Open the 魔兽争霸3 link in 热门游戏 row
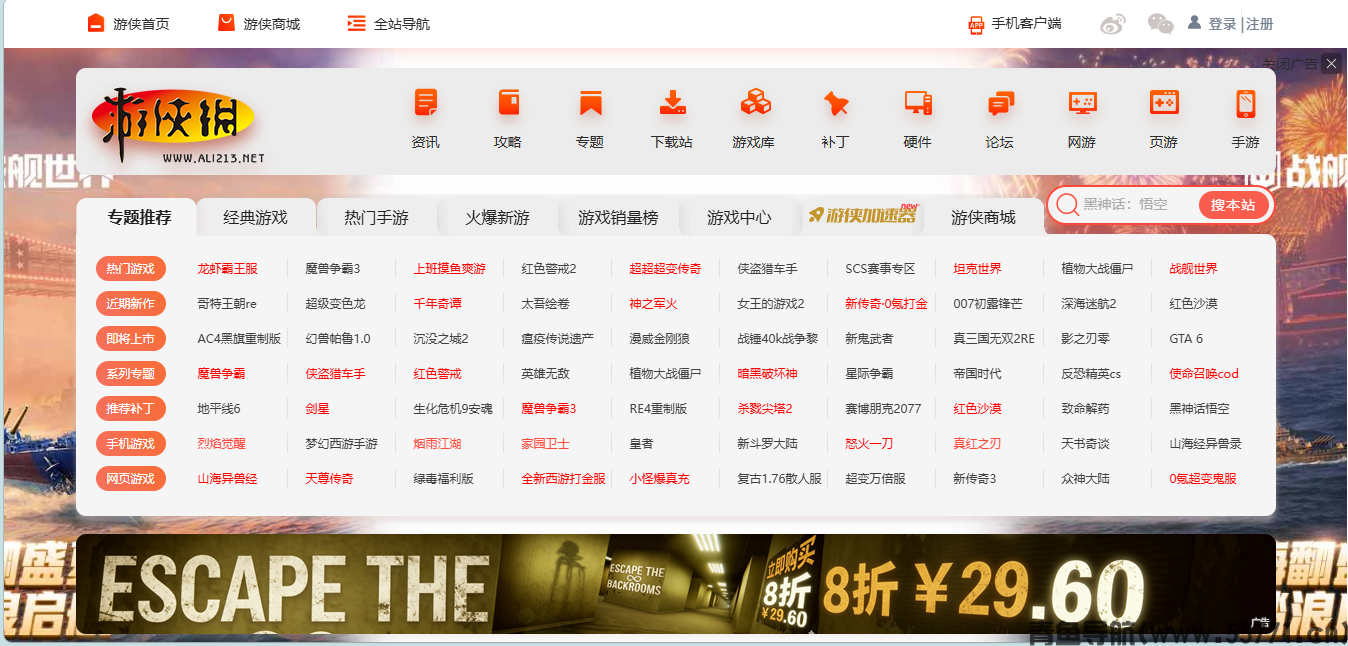This screenshot has width=1348, height=646. click(333, 269)
